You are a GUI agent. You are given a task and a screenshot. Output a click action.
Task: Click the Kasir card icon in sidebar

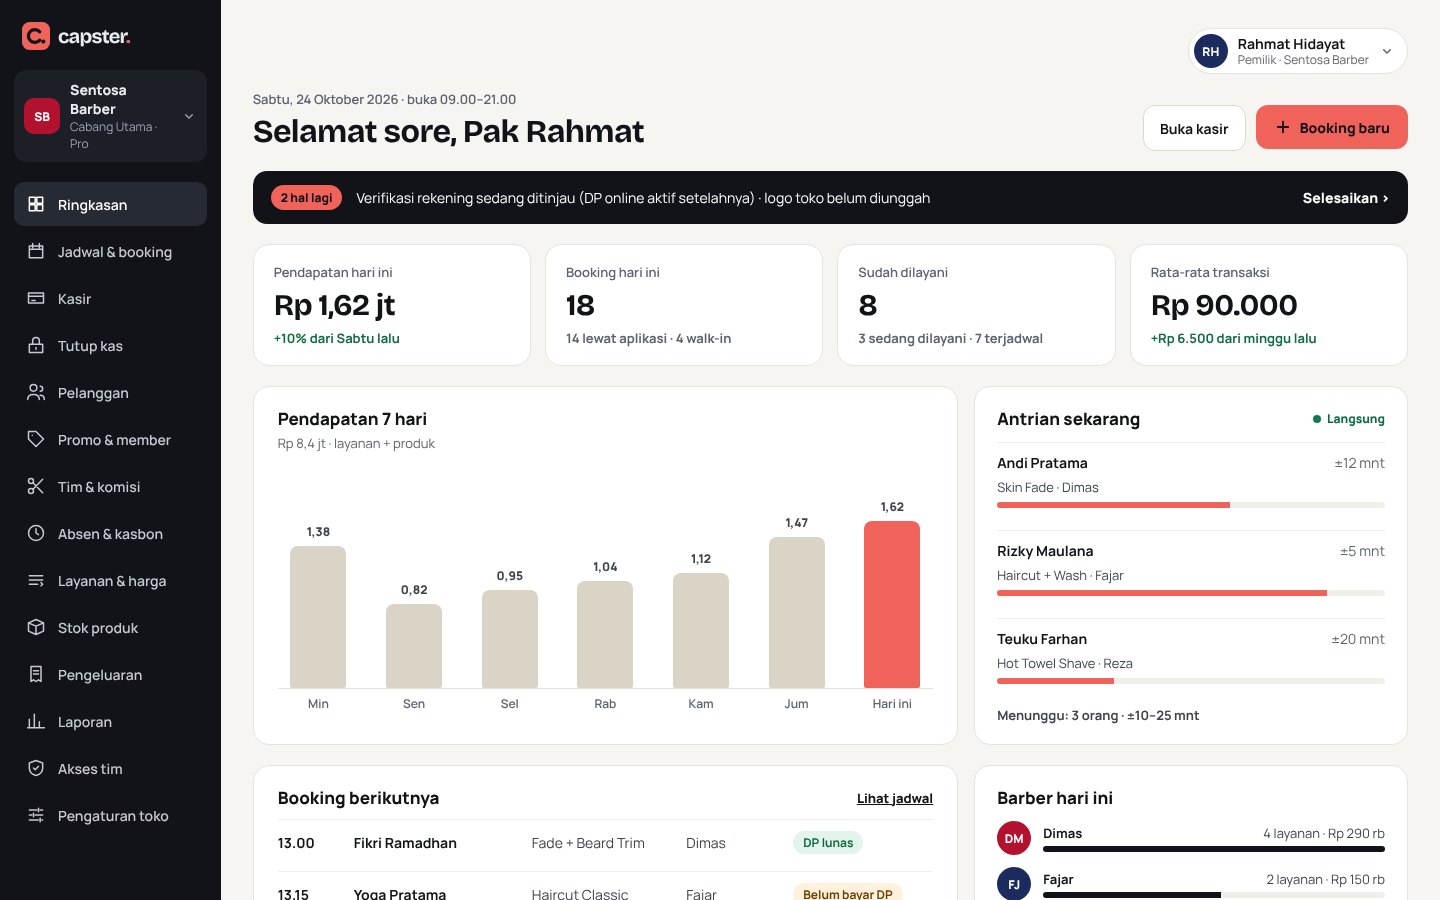tap(36, 299)
